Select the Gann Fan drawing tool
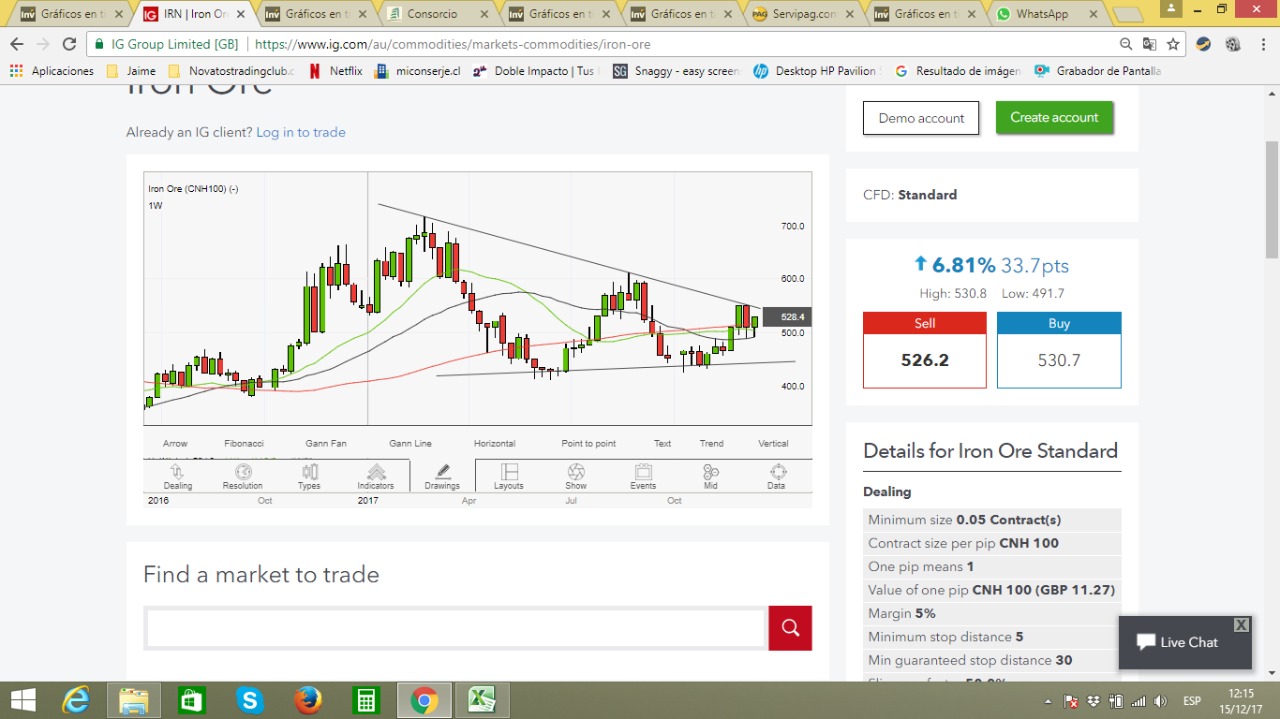Image resolution: width=1280 pixels, height=719 pixels. tap(325, 443)
